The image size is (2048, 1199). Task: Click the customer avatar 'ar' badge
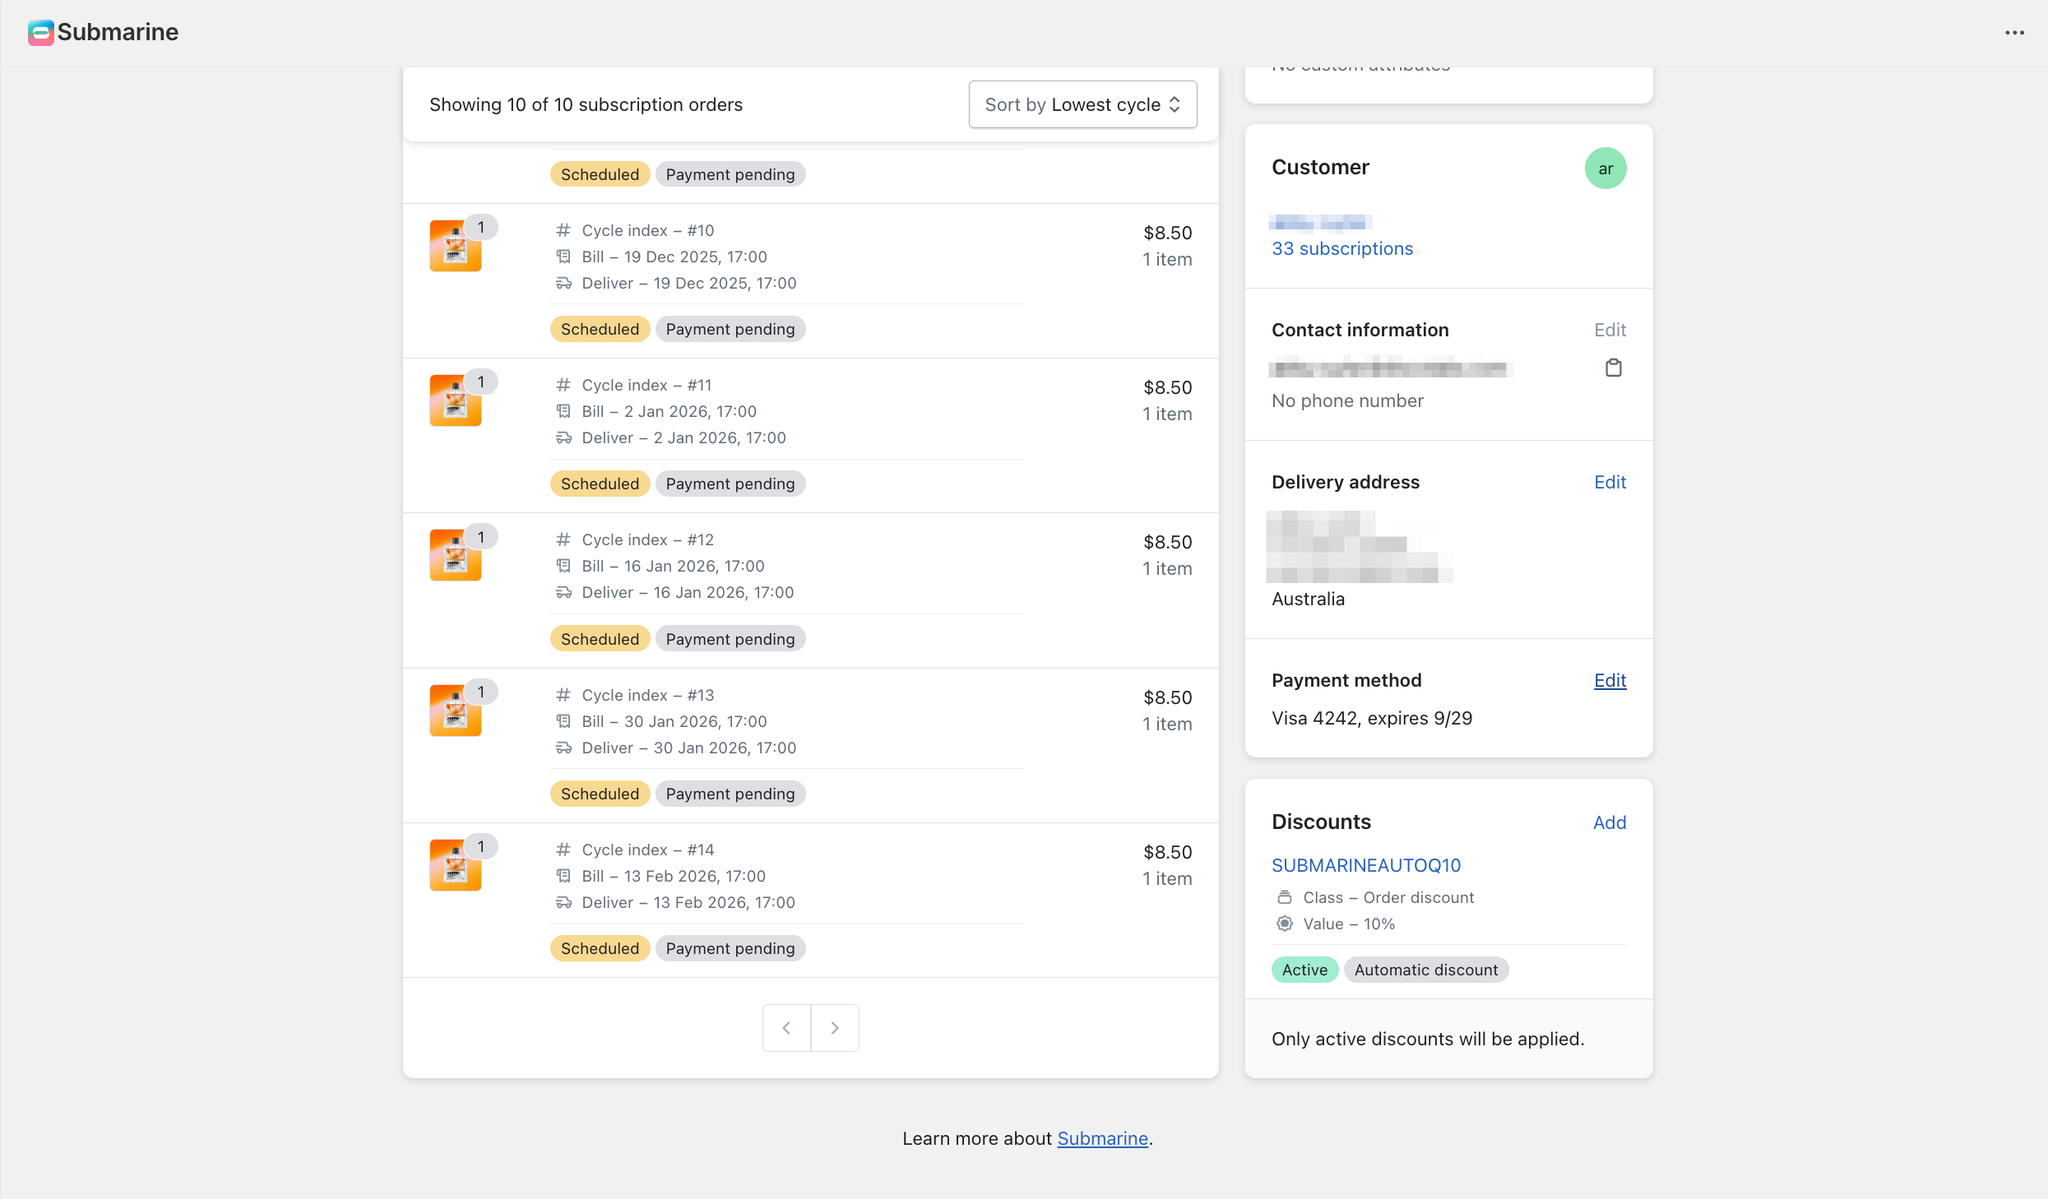click(1605, 168)
